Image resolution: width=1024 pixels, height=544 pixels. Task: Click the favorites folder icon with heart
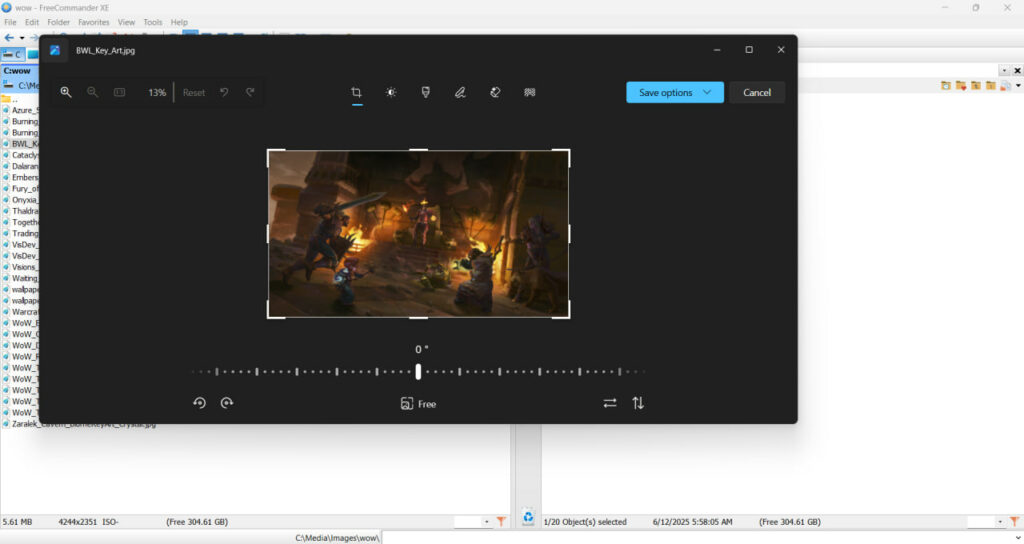[x=961, y=86]
